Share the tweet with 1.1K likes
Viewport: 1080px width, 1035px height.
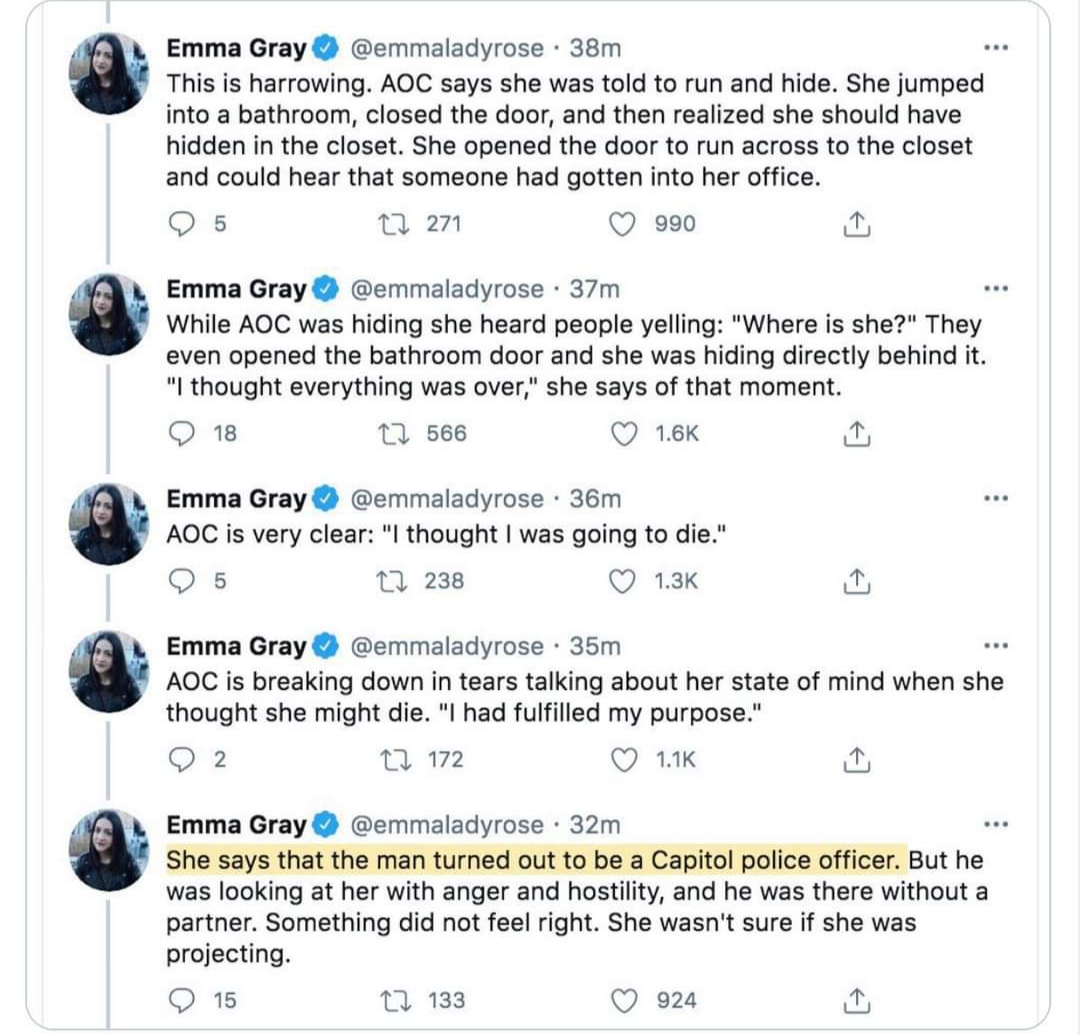point(853,761)
